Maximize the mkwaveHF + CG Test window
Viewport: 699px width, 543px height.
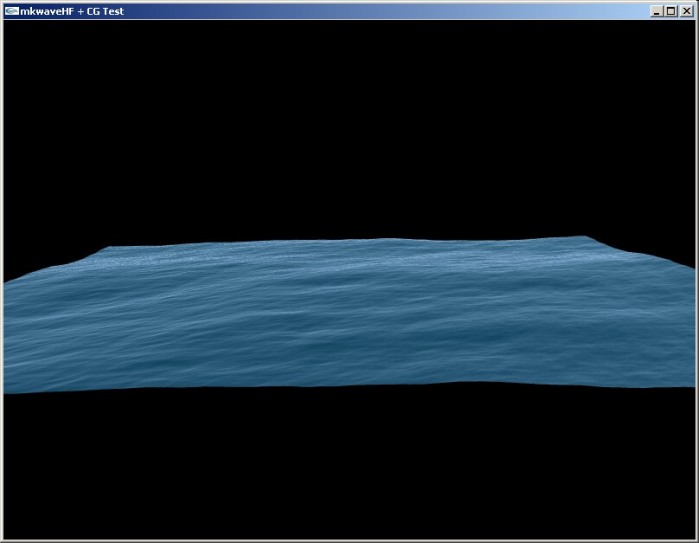671,10
